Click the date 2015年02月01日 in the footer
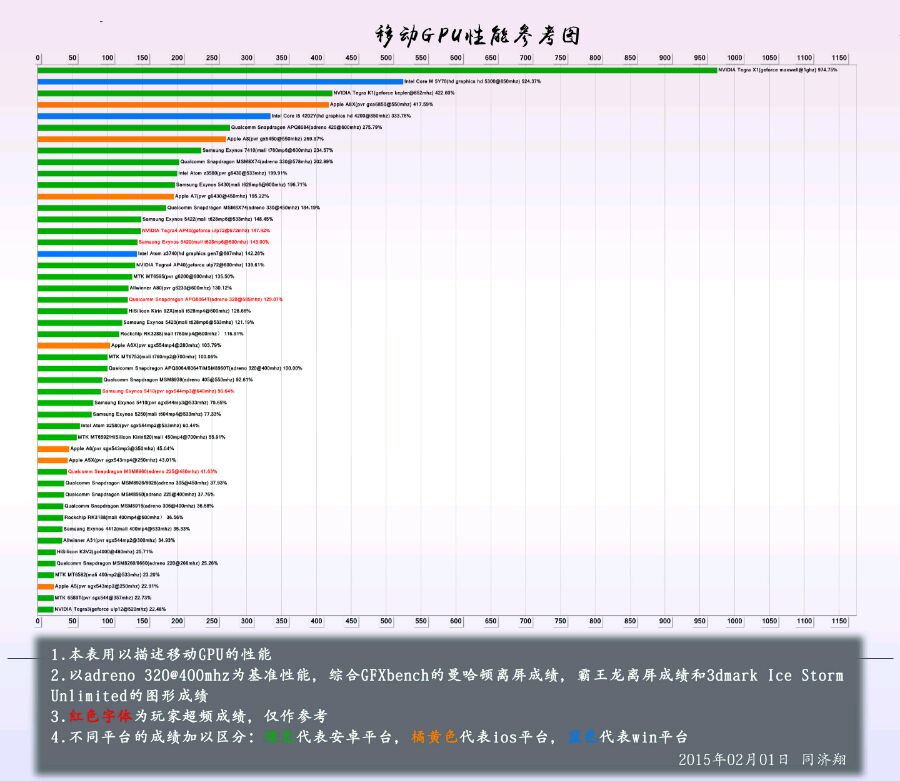The width and height of the screenshot is (900, 781). (734, 760)
